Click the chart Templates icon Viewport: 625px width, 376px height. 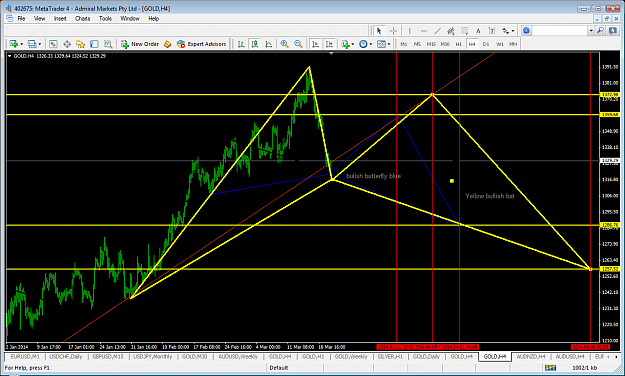(381, 44)
